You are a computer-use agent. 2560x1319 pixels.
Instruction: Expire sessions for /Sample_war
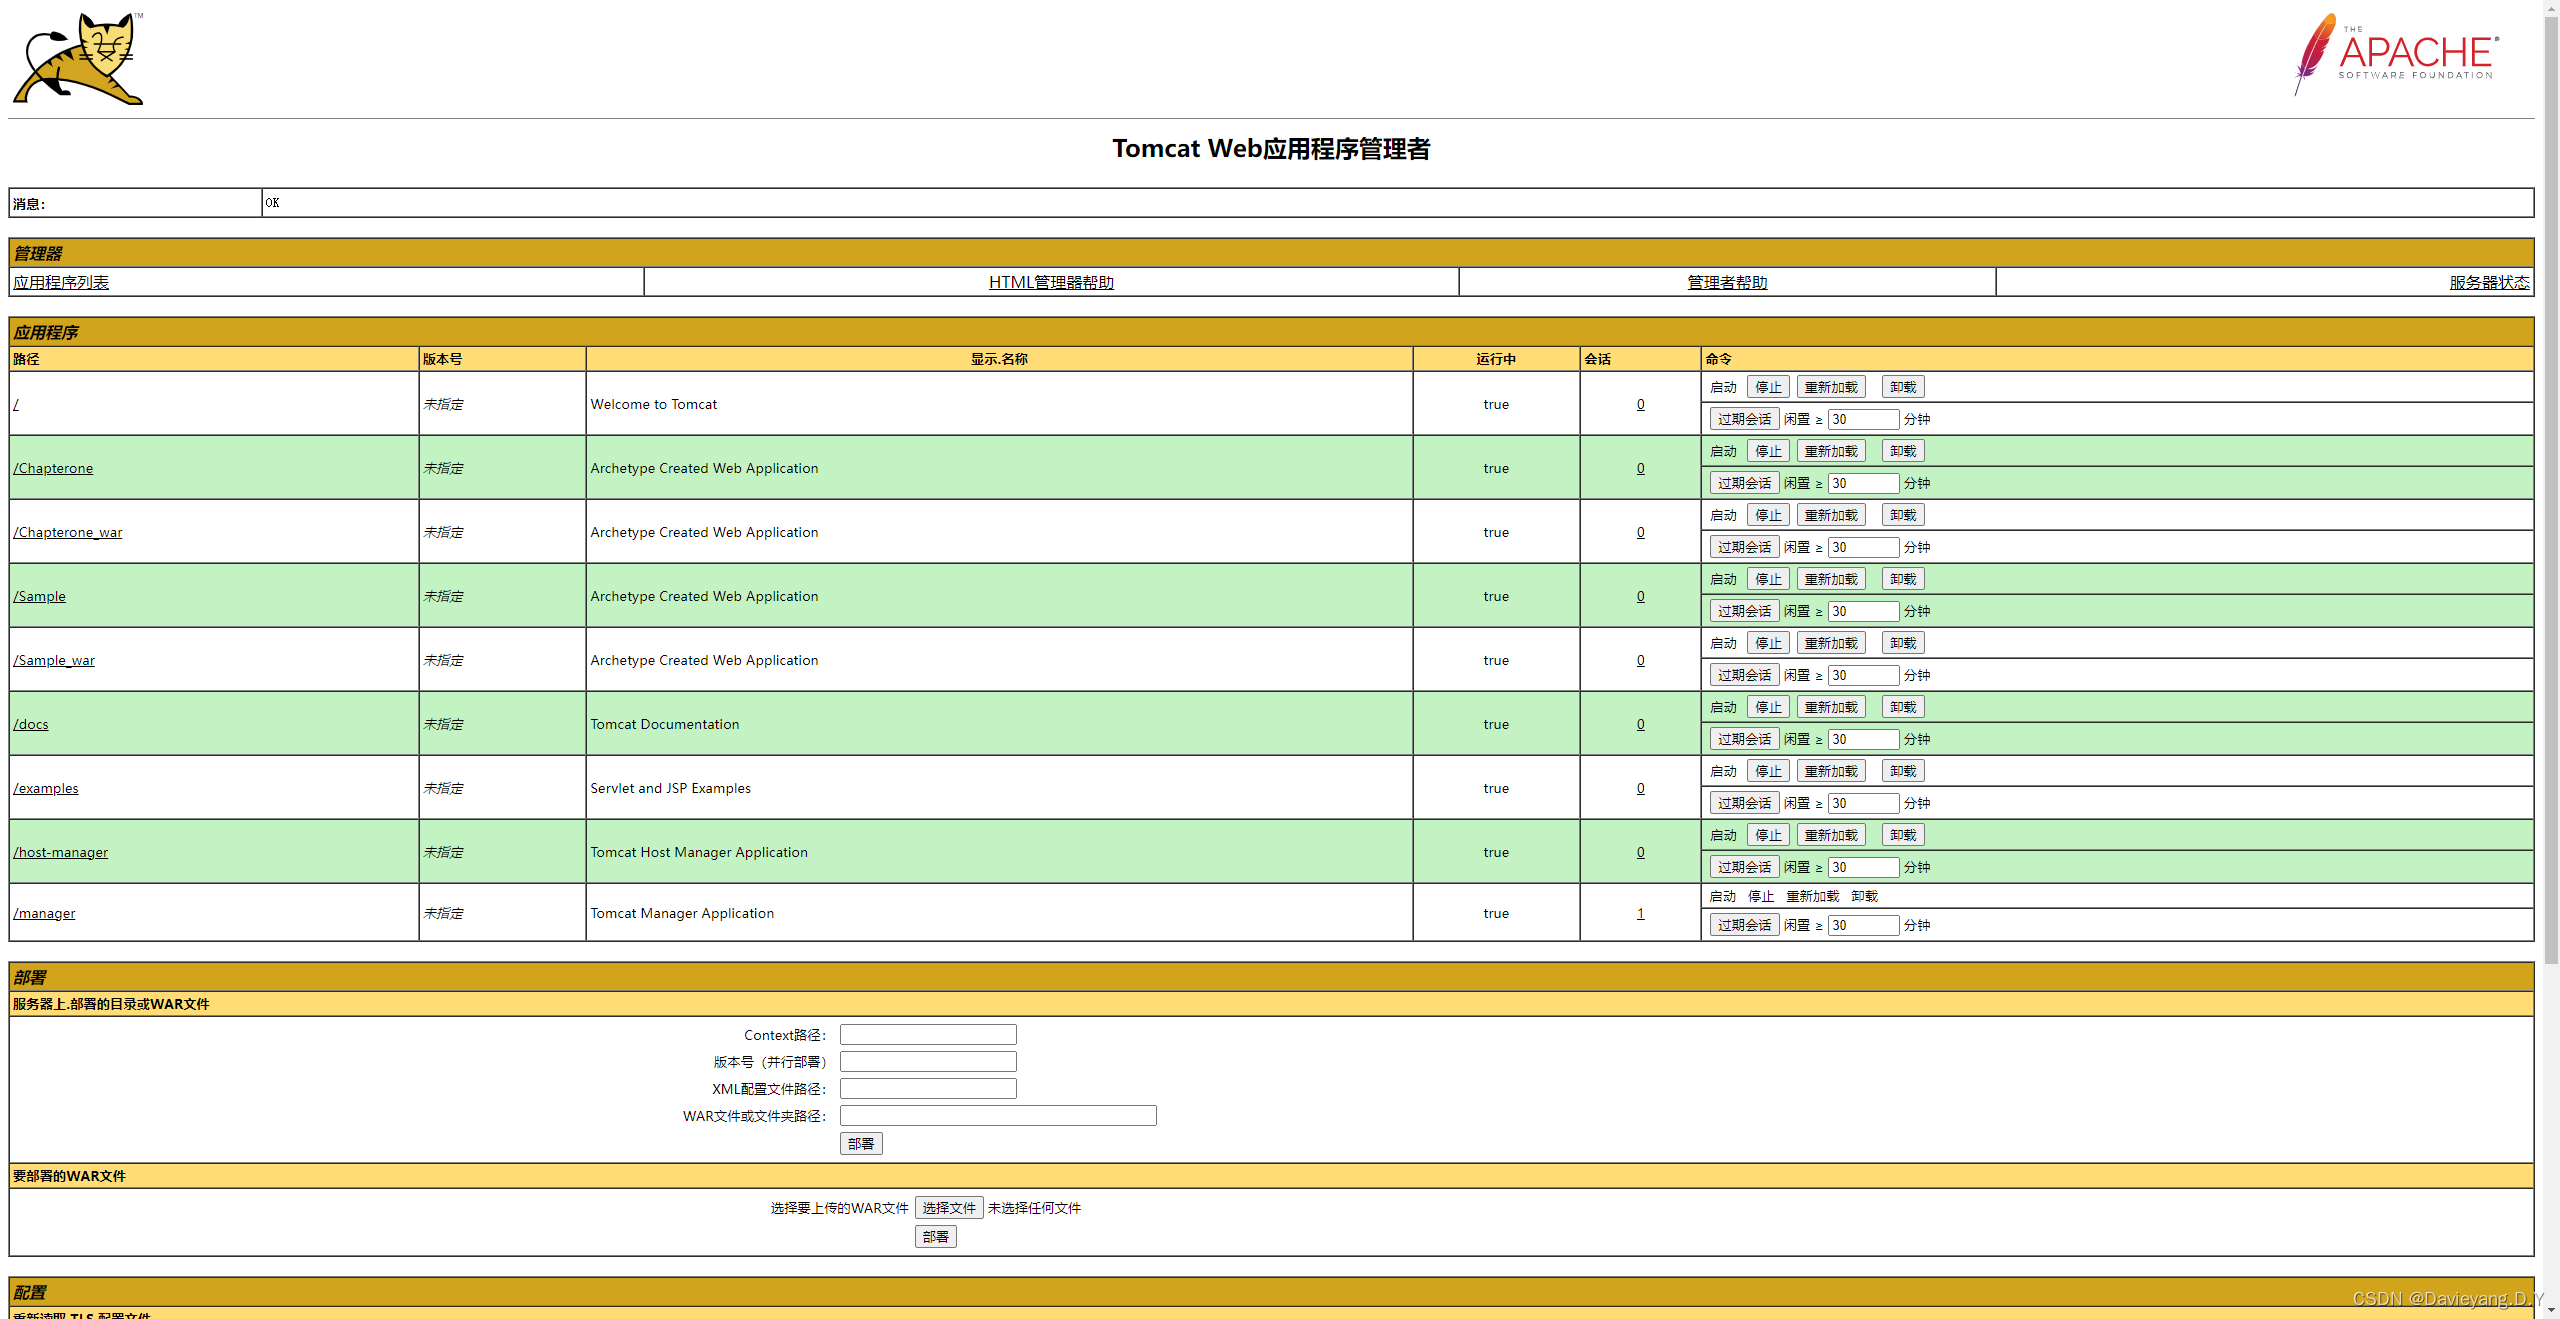[1744, 675]
